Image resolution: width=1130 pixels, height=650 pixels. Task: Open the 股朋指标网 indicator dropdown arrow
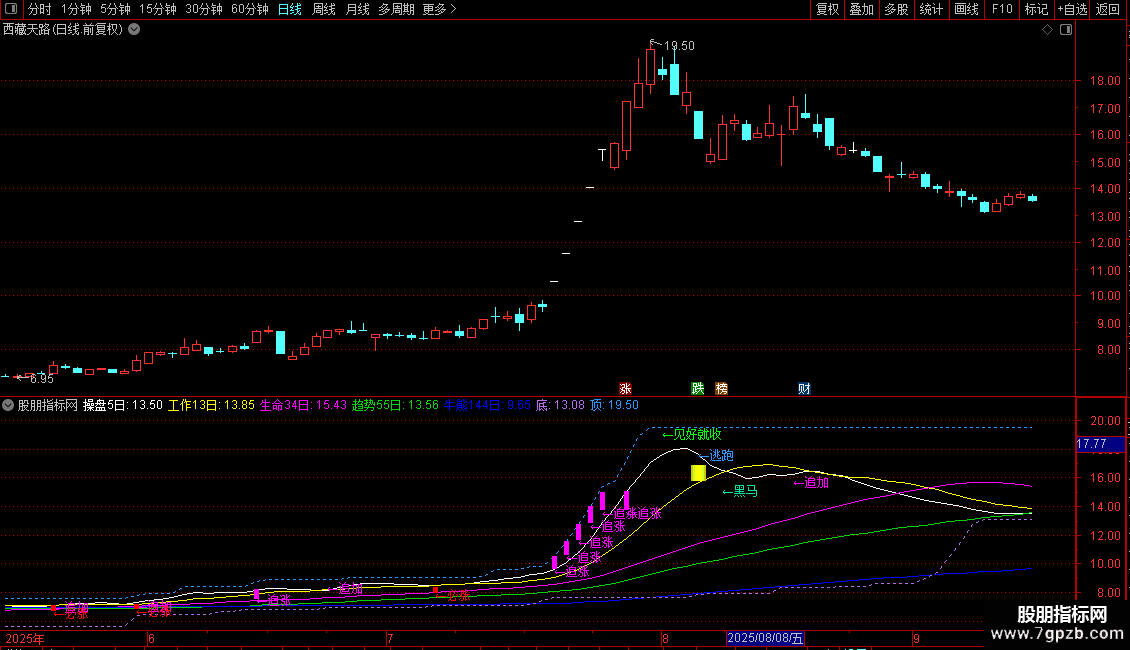8,405
